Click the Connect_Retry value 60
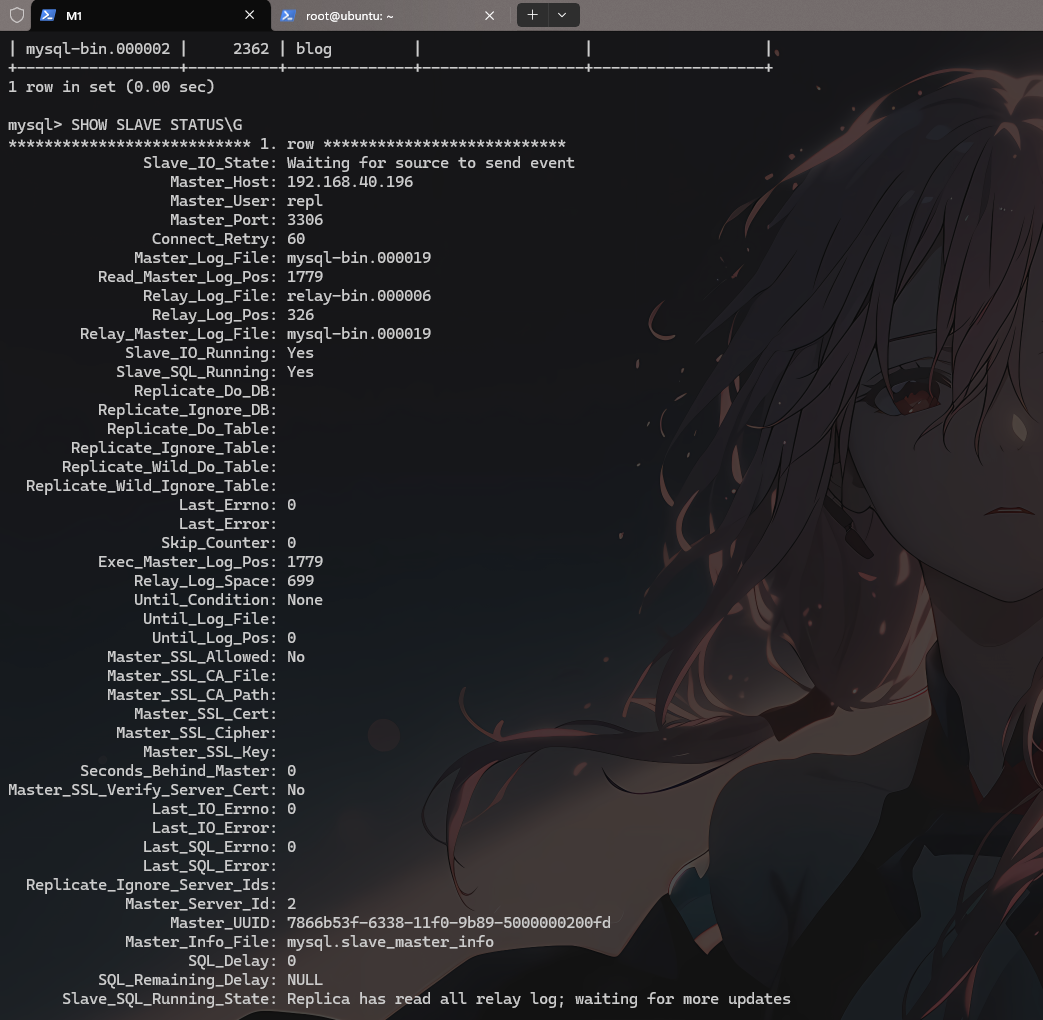Screen dimensions: 1043x1020 (x=296, y=239)
